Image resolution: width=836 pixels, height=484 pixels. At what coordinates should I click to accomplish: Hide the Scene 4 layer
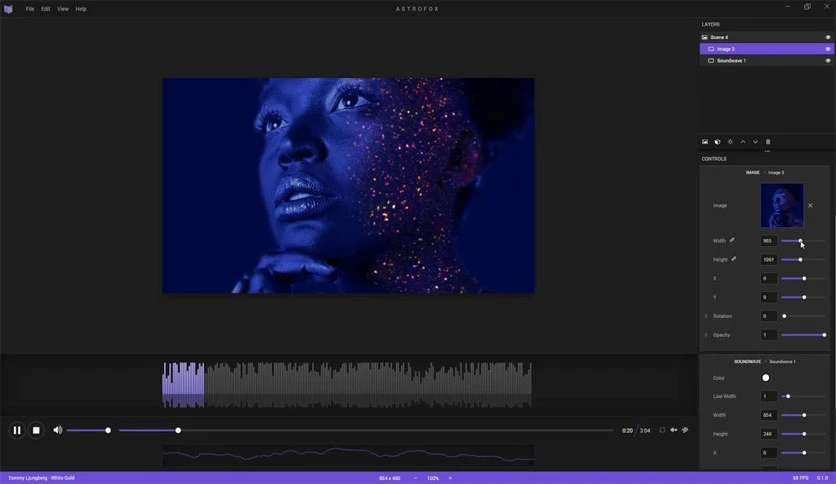[827, 37]
